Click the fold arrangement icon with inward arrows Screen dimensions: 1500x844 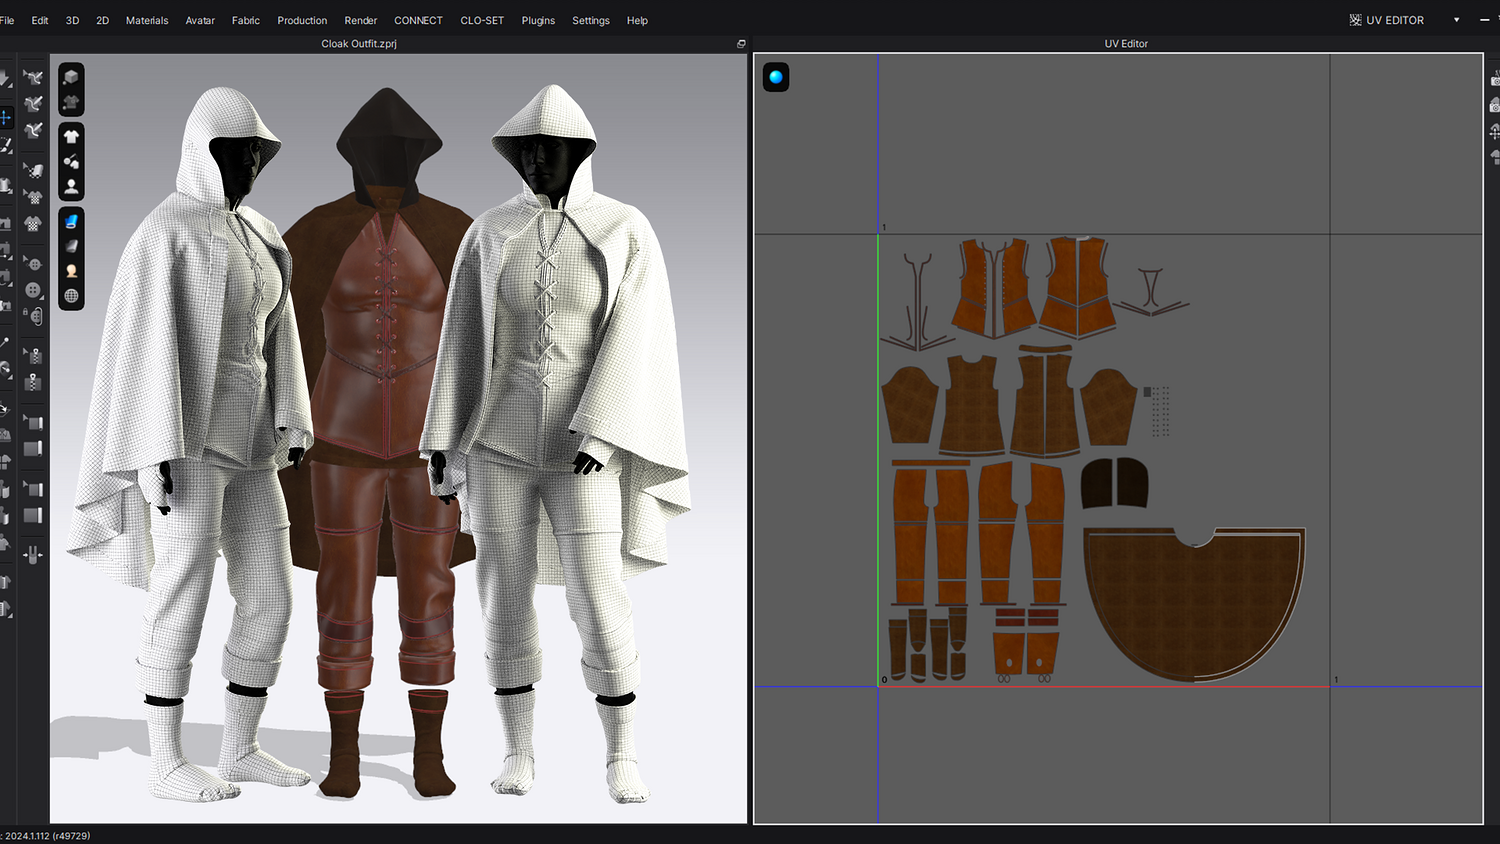(x=33, y=554)
